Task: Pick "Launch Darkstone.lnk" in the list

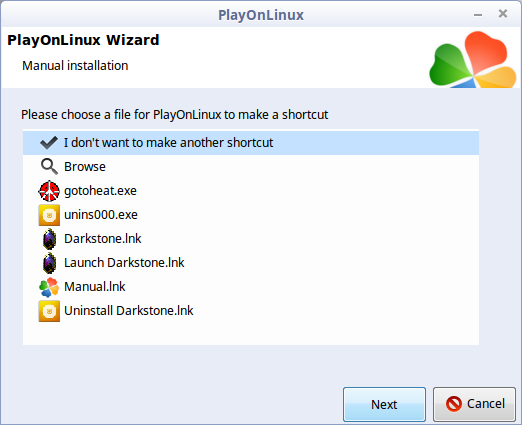Action: tap(251, 263)
